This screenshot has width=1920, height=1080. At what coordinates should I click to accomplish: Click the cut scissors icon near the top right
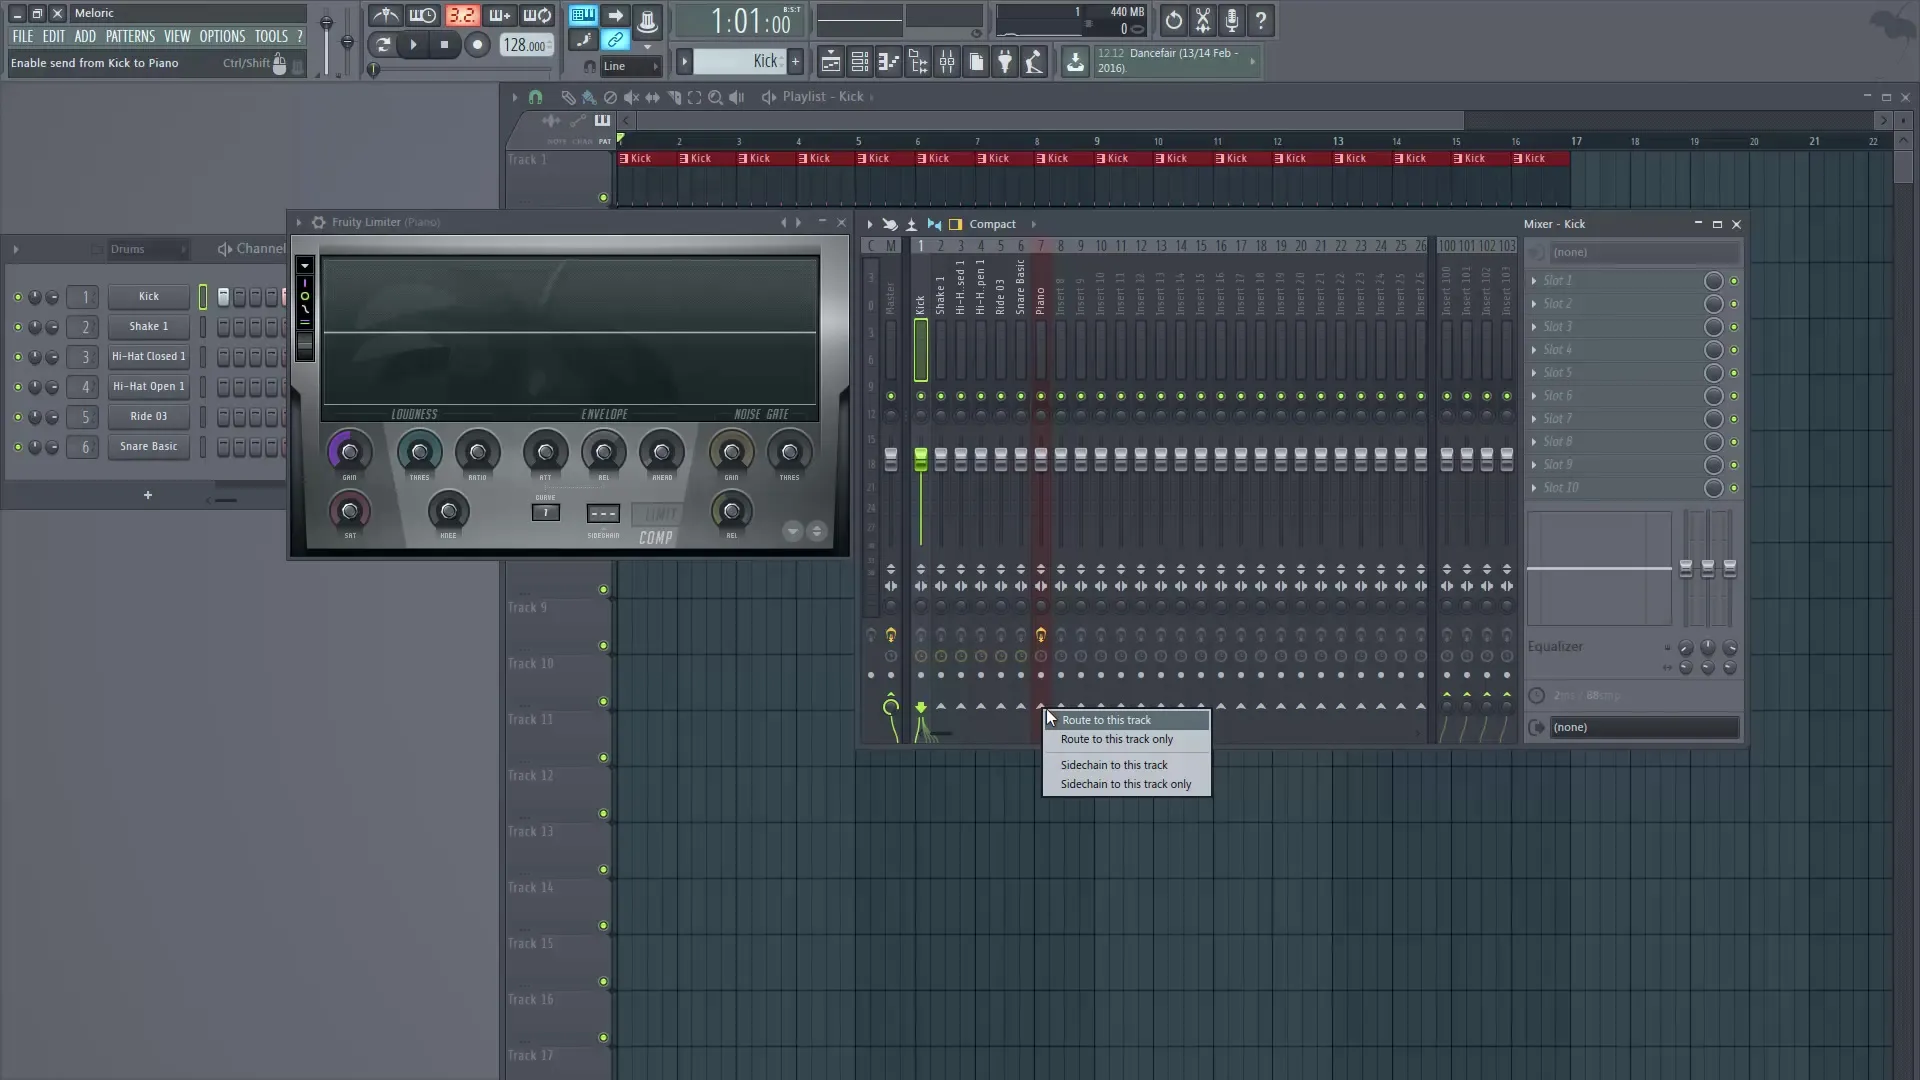point(1203,20)
